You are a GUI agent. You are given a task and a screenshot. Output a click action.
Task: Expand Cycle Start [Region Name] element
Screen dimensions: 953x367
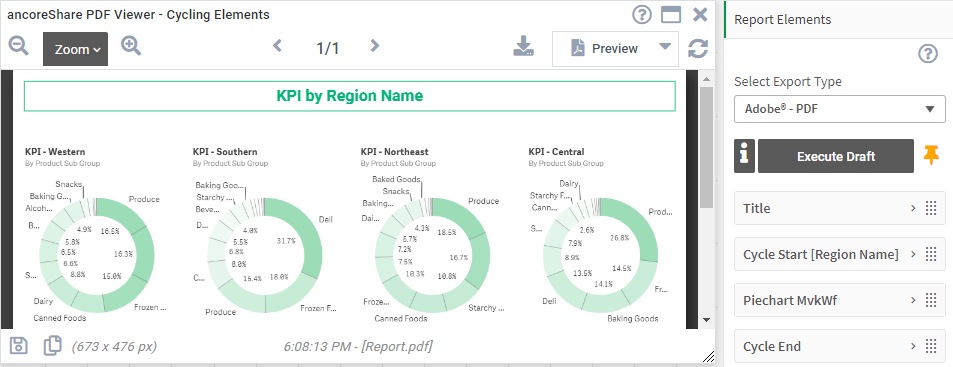coord(839,254)
